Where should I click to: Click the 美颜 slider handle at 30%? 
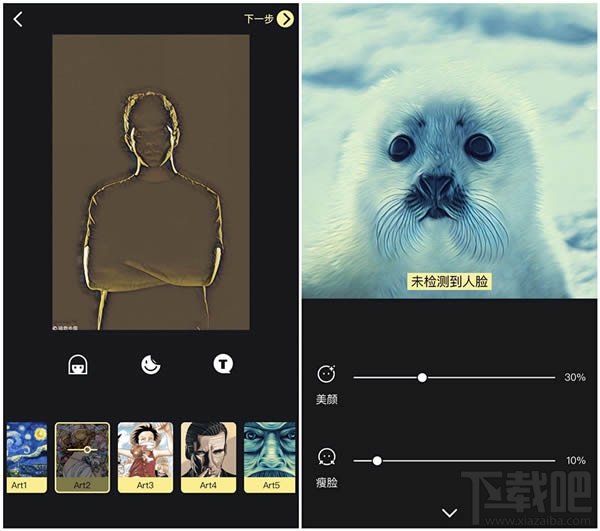coord(422,378)
